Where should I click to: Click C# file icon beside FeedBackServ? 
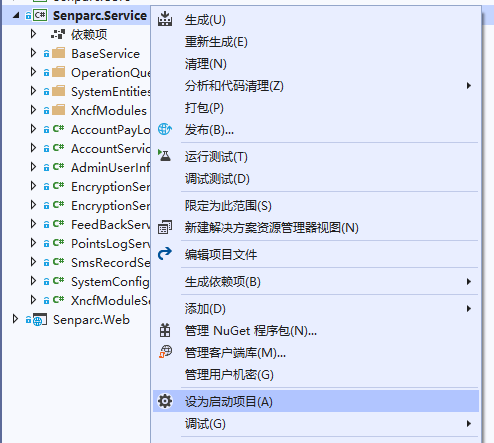59,224
